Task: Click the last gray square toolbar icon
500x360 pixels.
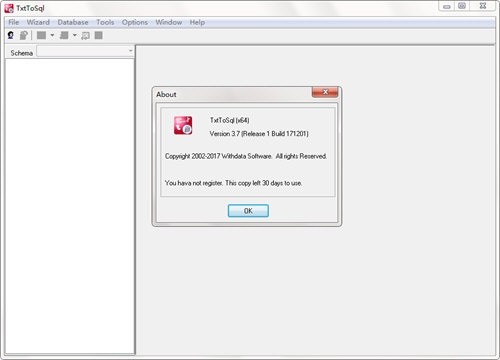Action: tap(98, 35)
